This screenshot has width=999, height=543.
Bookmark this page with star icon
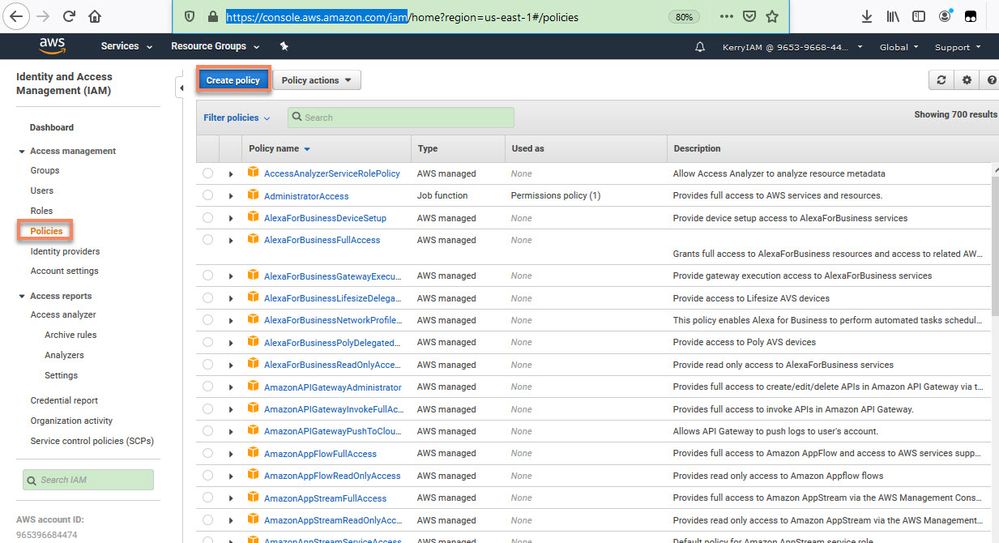[x=772, y=17]
